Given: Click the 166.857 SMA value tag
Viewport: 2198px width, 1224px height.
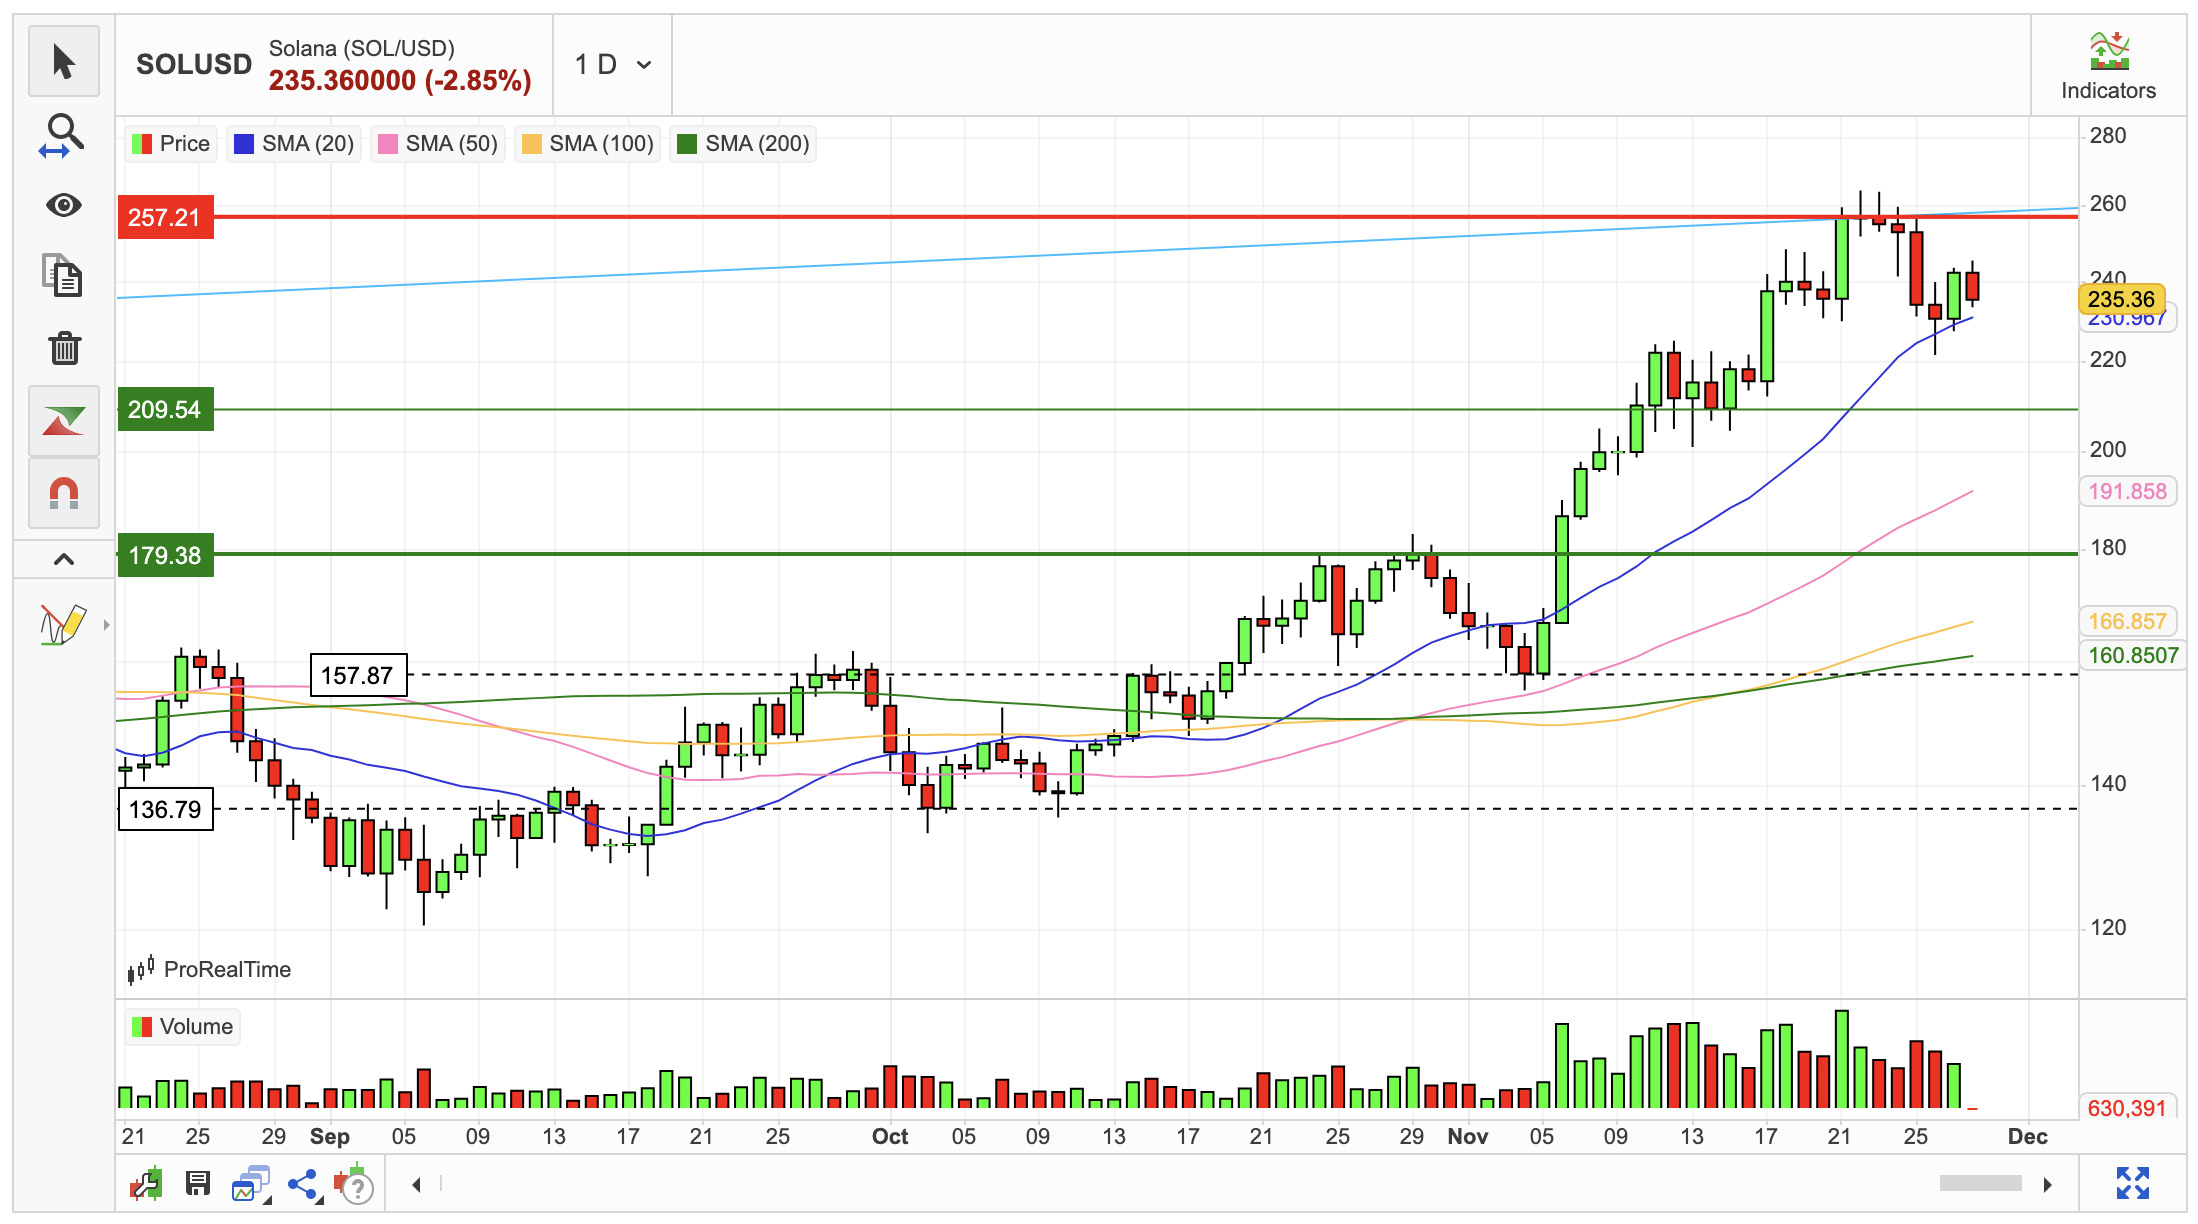Looking at the screenshot, I should (2127, 621).
